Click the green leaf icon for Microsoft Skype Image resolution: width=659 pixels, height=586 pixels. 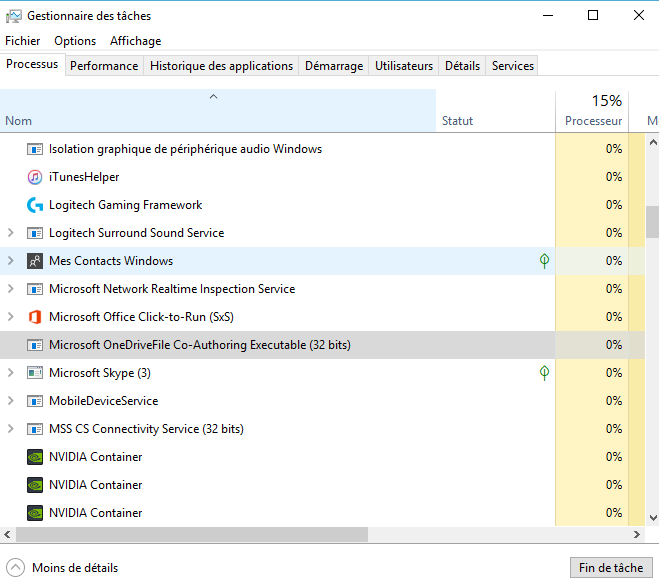(x=544, y=373)
